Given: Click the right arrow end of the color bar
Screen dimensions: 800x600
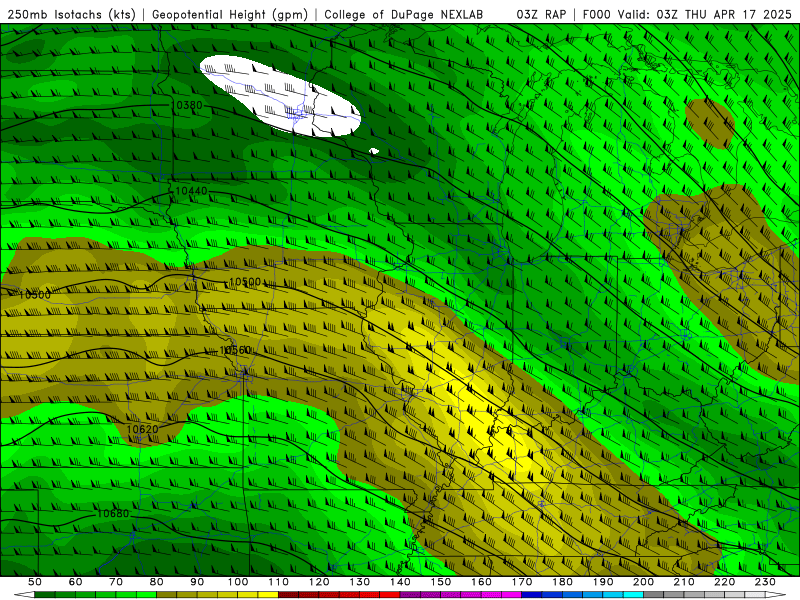Looking at the screenshot, I should click(x=776, y=595).
